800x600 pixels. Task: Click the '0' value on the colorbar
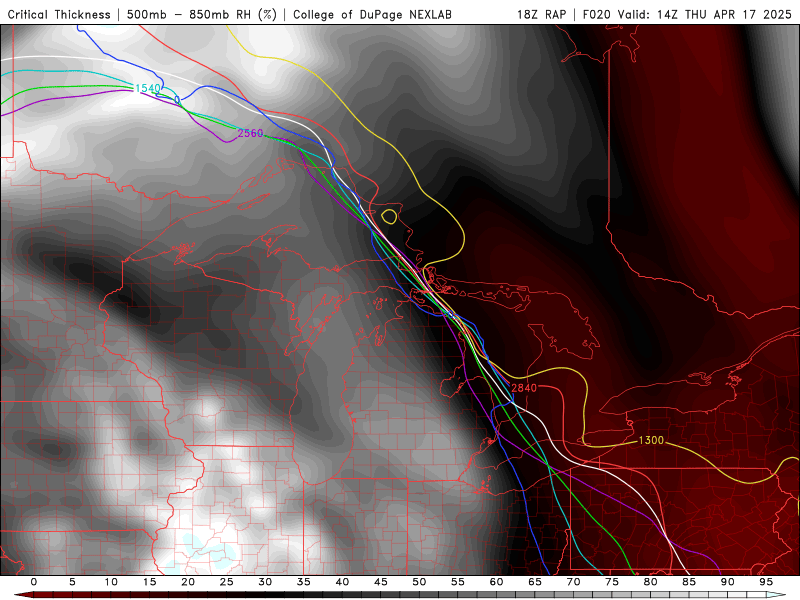[x=34, y=582]
